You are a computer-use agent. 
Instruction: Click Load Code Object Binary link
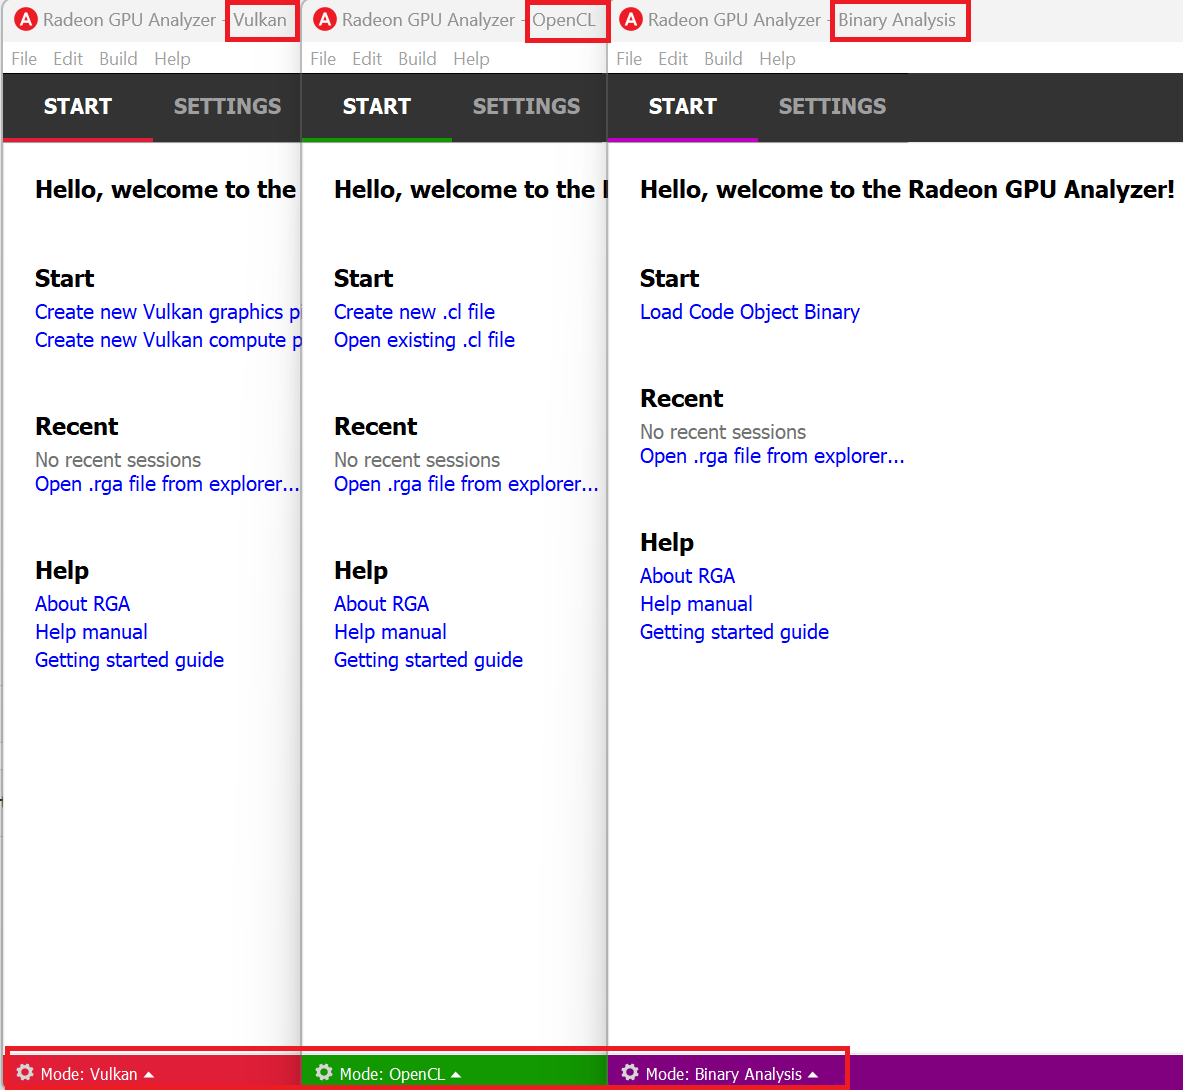[x=749, y=312]
